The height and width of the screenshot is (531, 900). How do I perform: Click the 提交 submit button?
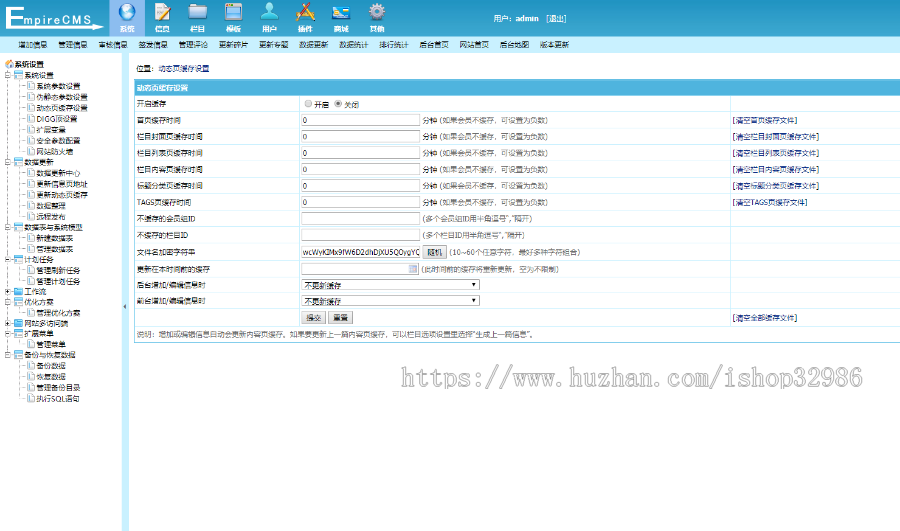[313, 317]
